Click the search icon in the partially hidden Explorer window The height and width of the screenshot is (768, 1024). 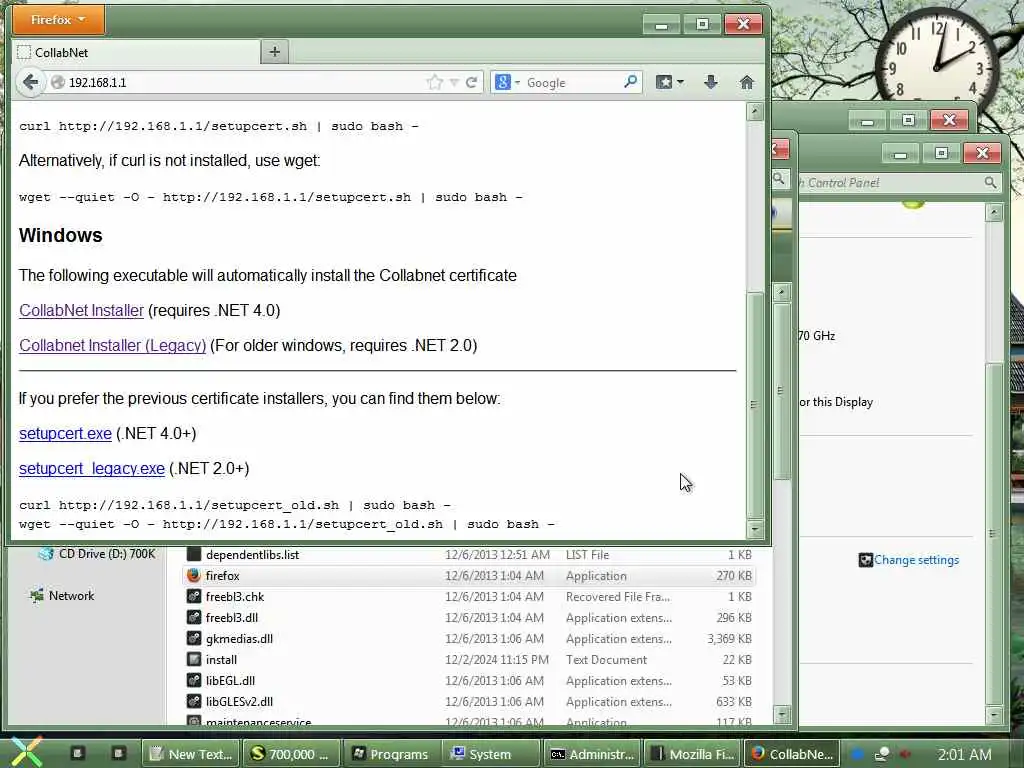tap(779, 178)
